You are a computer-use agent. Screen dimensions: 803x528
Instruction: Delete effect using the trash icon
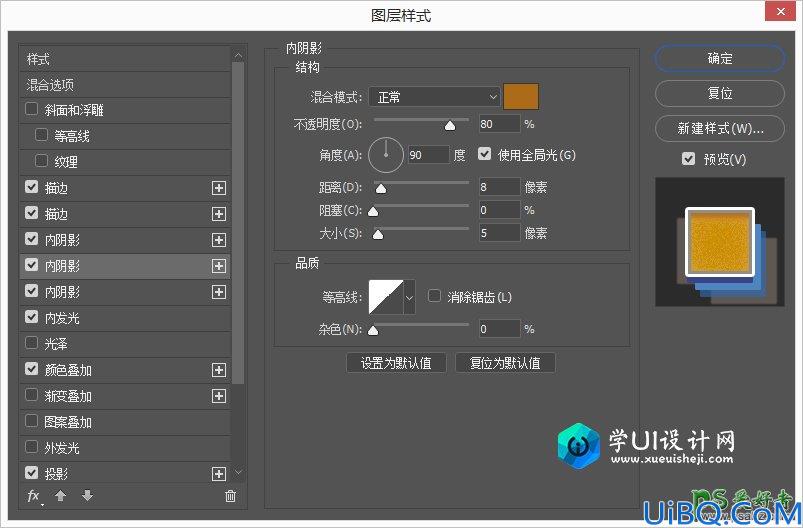[230, 496]
